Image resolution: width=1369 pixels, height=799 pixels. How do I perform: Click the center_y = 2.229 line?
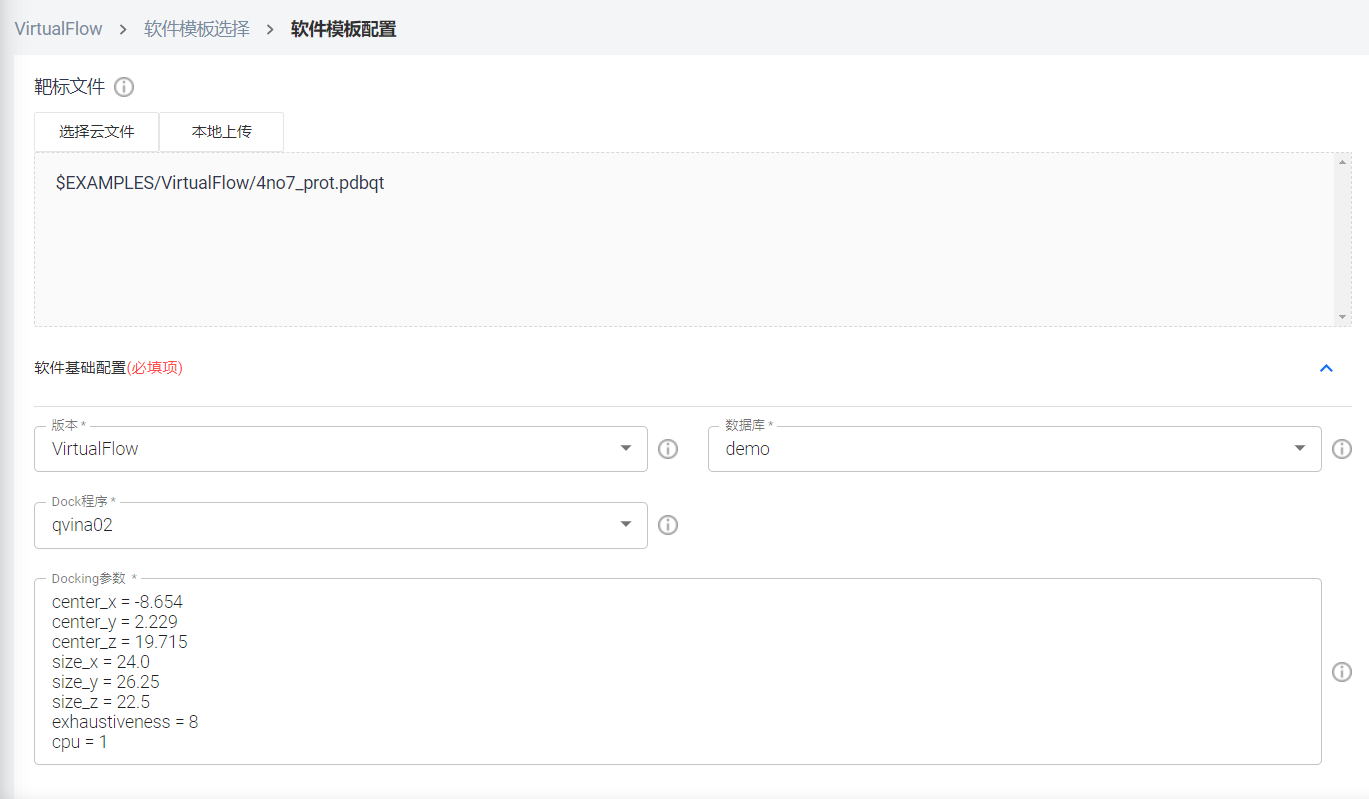coord(115,622)
